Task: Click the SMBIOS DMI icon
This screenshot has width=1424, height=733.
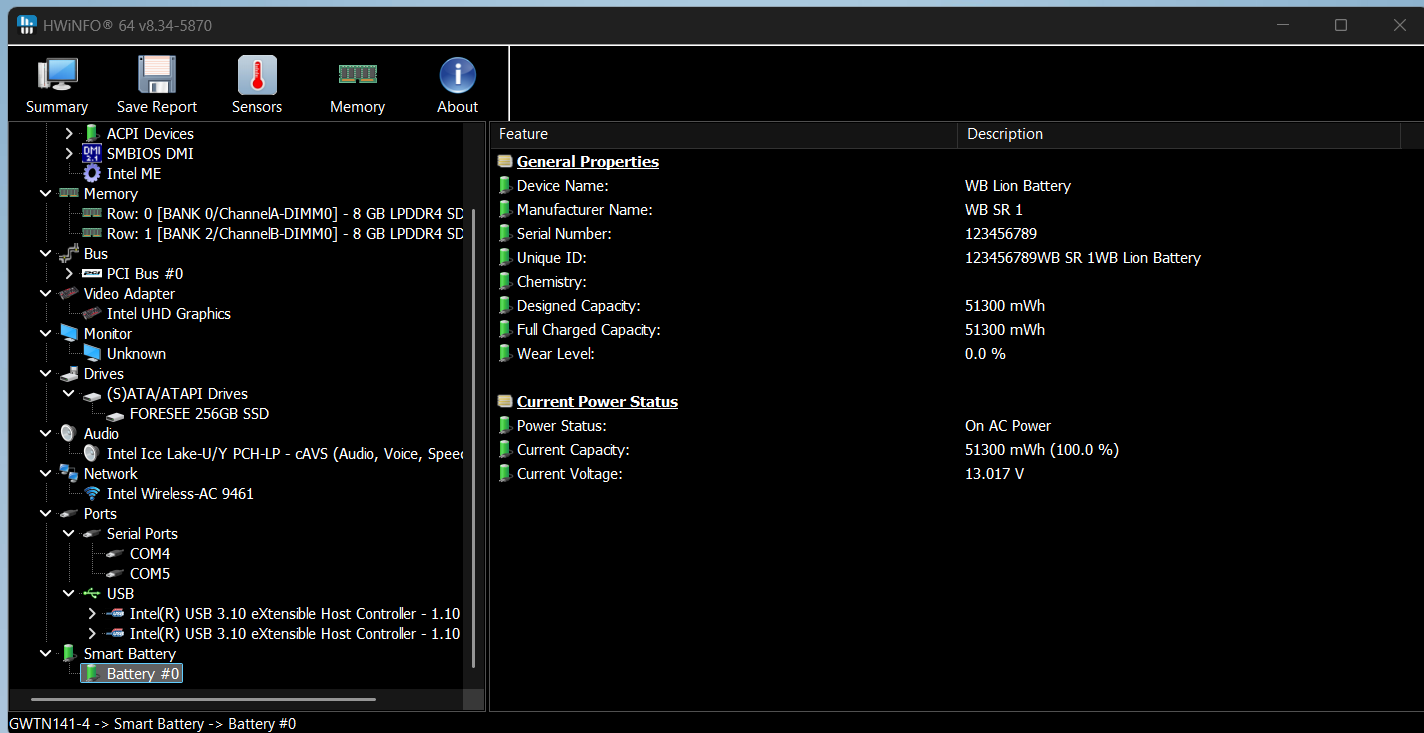Action: (92, 153)
